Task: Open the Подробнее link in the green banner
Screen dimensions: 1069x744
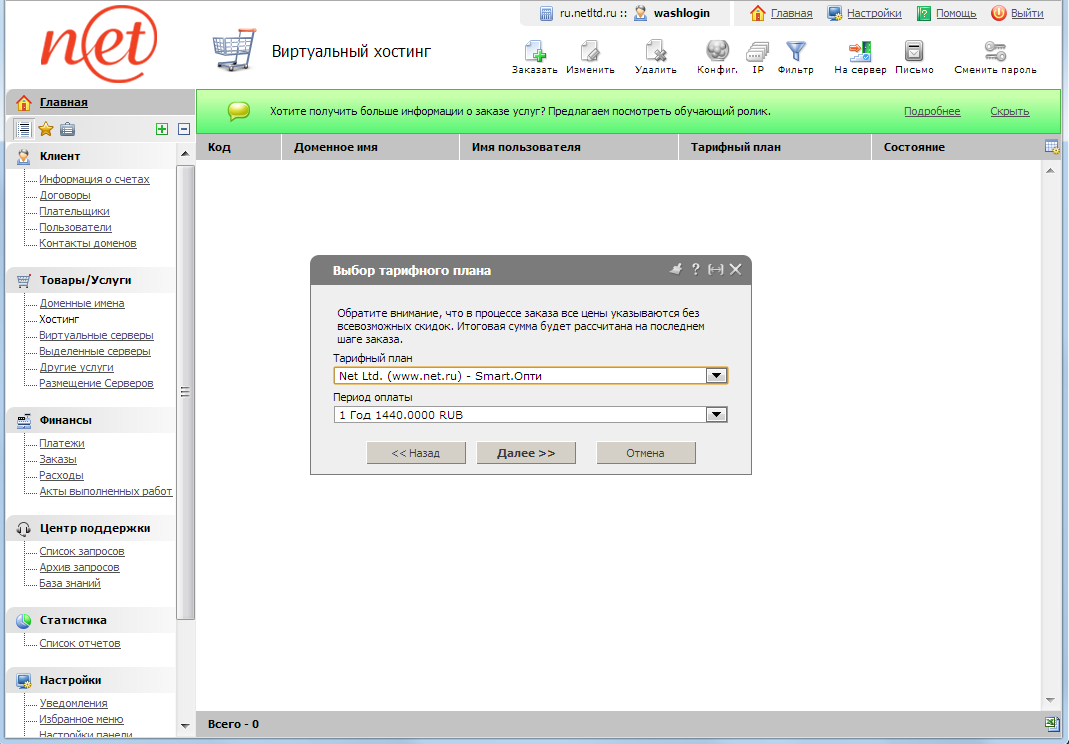Action: pos(932,111)
